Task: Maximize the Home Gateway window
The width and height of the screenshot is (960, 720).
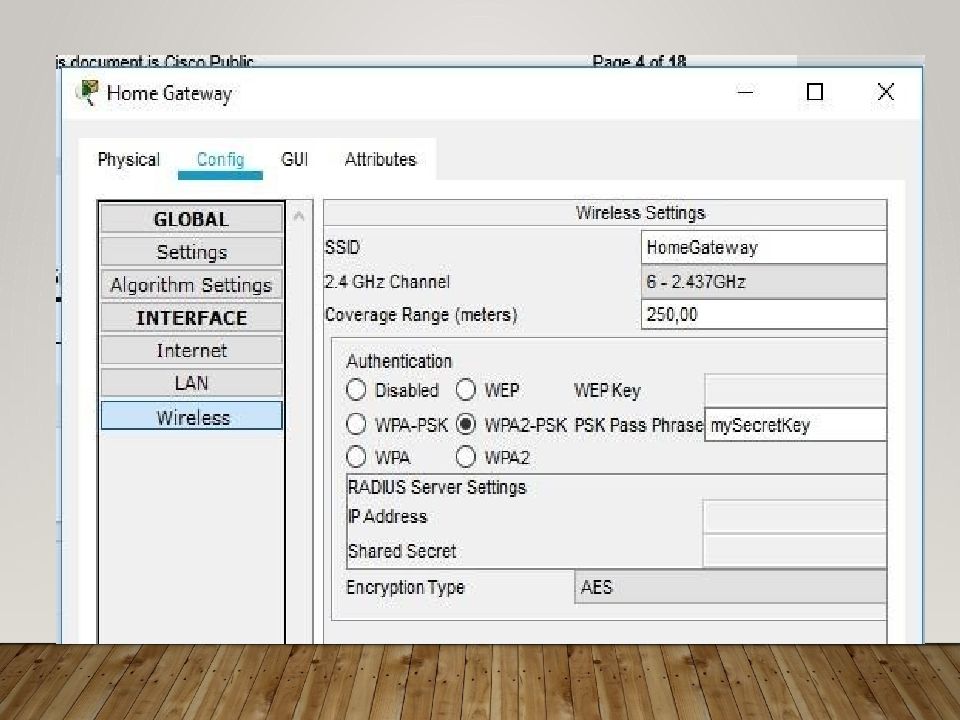Action: pos(814,92)
